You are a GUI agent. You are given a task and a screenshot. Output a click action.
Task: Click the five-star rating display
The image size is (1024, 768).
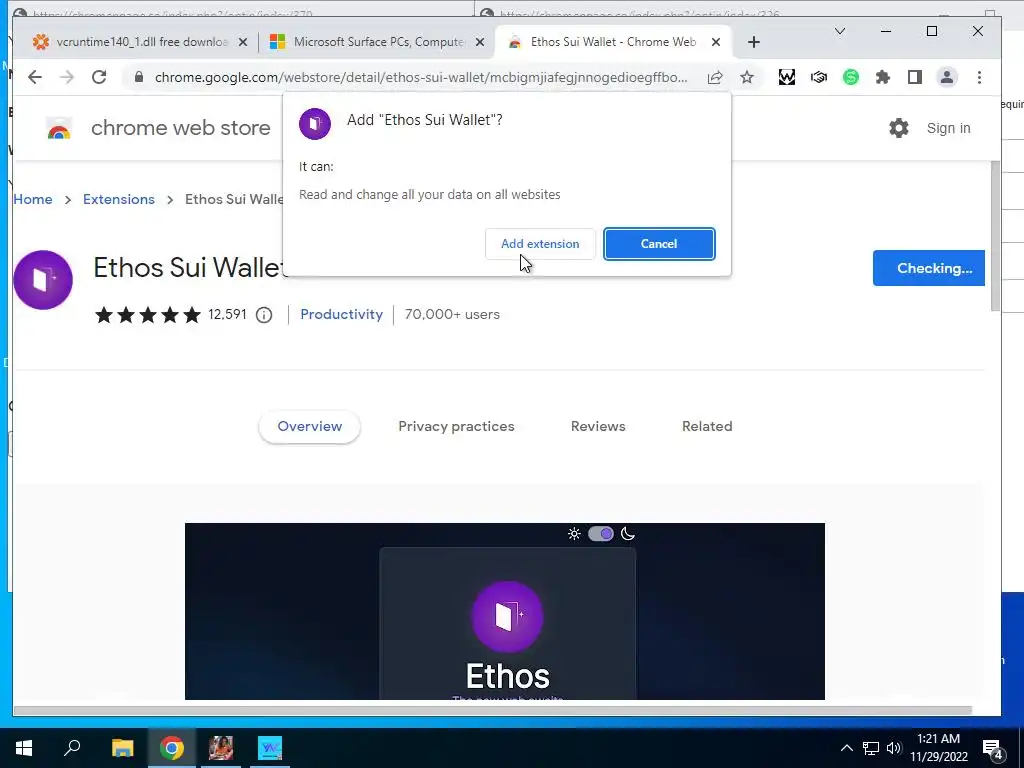pos(148,315)
